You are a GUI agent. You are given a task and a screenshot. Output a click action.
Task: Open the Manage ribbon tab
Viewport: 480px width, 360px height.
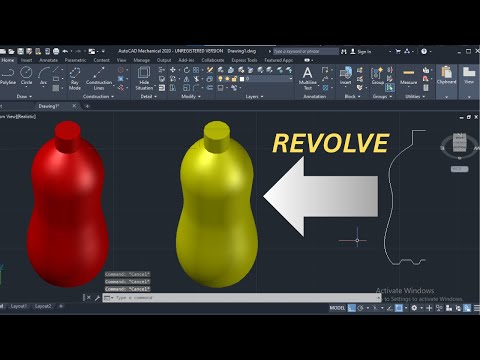tap(142, 60)
